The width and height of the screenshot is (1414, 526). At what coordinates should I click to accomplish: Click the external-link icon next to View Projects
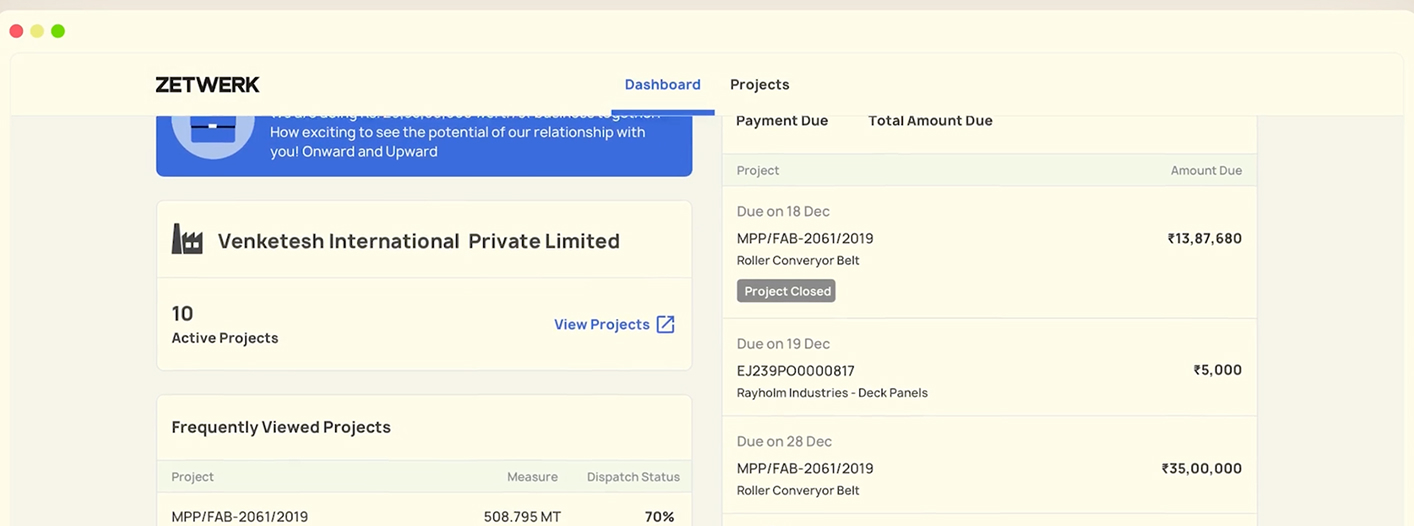(x=665, y=324)
